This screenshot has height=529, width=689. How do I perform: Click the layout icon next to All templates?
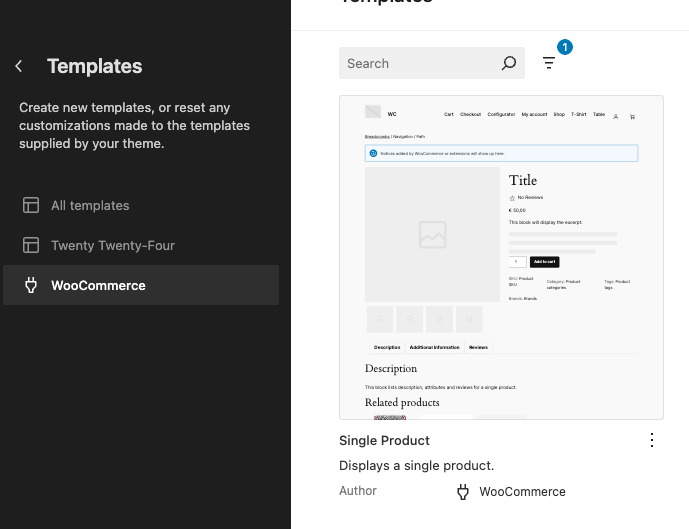pos(31,206)
